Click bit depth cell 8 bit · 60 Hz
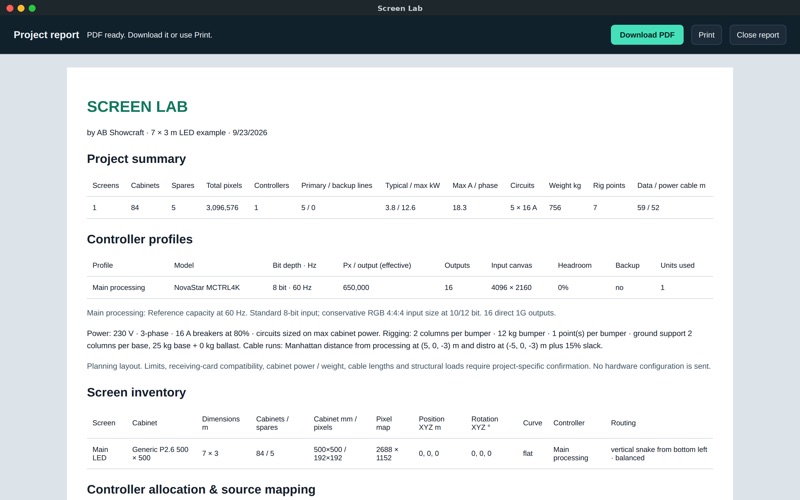800x500 pixels. pyautogui.click(x=292, y=287)
